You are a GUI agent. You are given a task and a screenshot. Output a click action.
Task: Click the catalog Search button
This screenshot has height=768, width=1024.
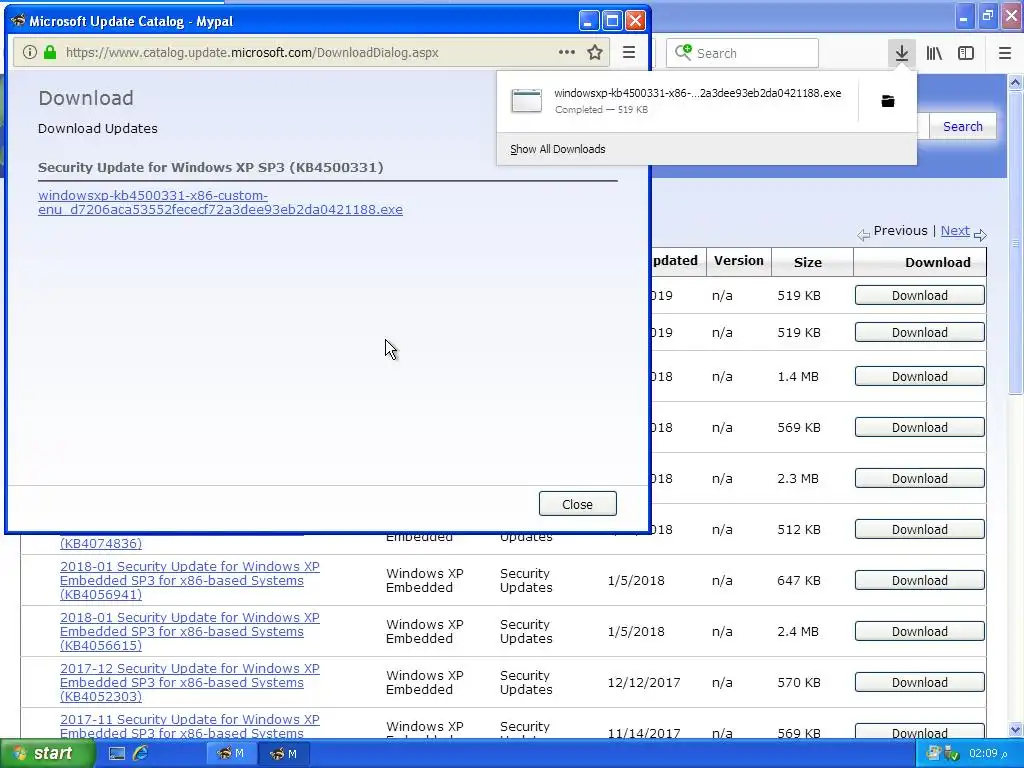click(x=963, y=126)
